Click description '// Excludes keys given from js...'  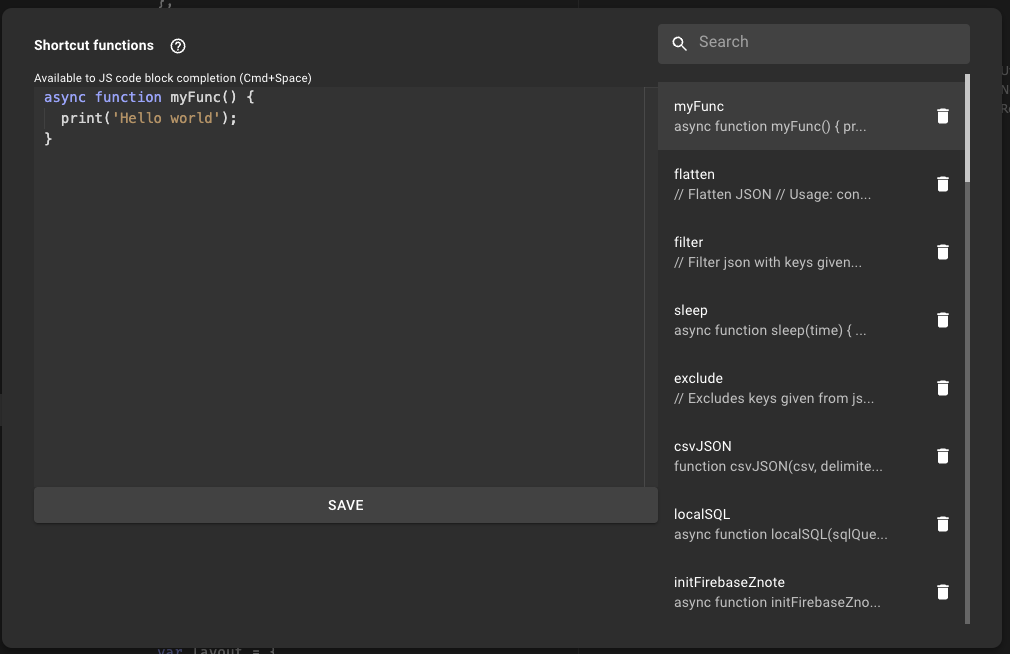tap(774, 398)
